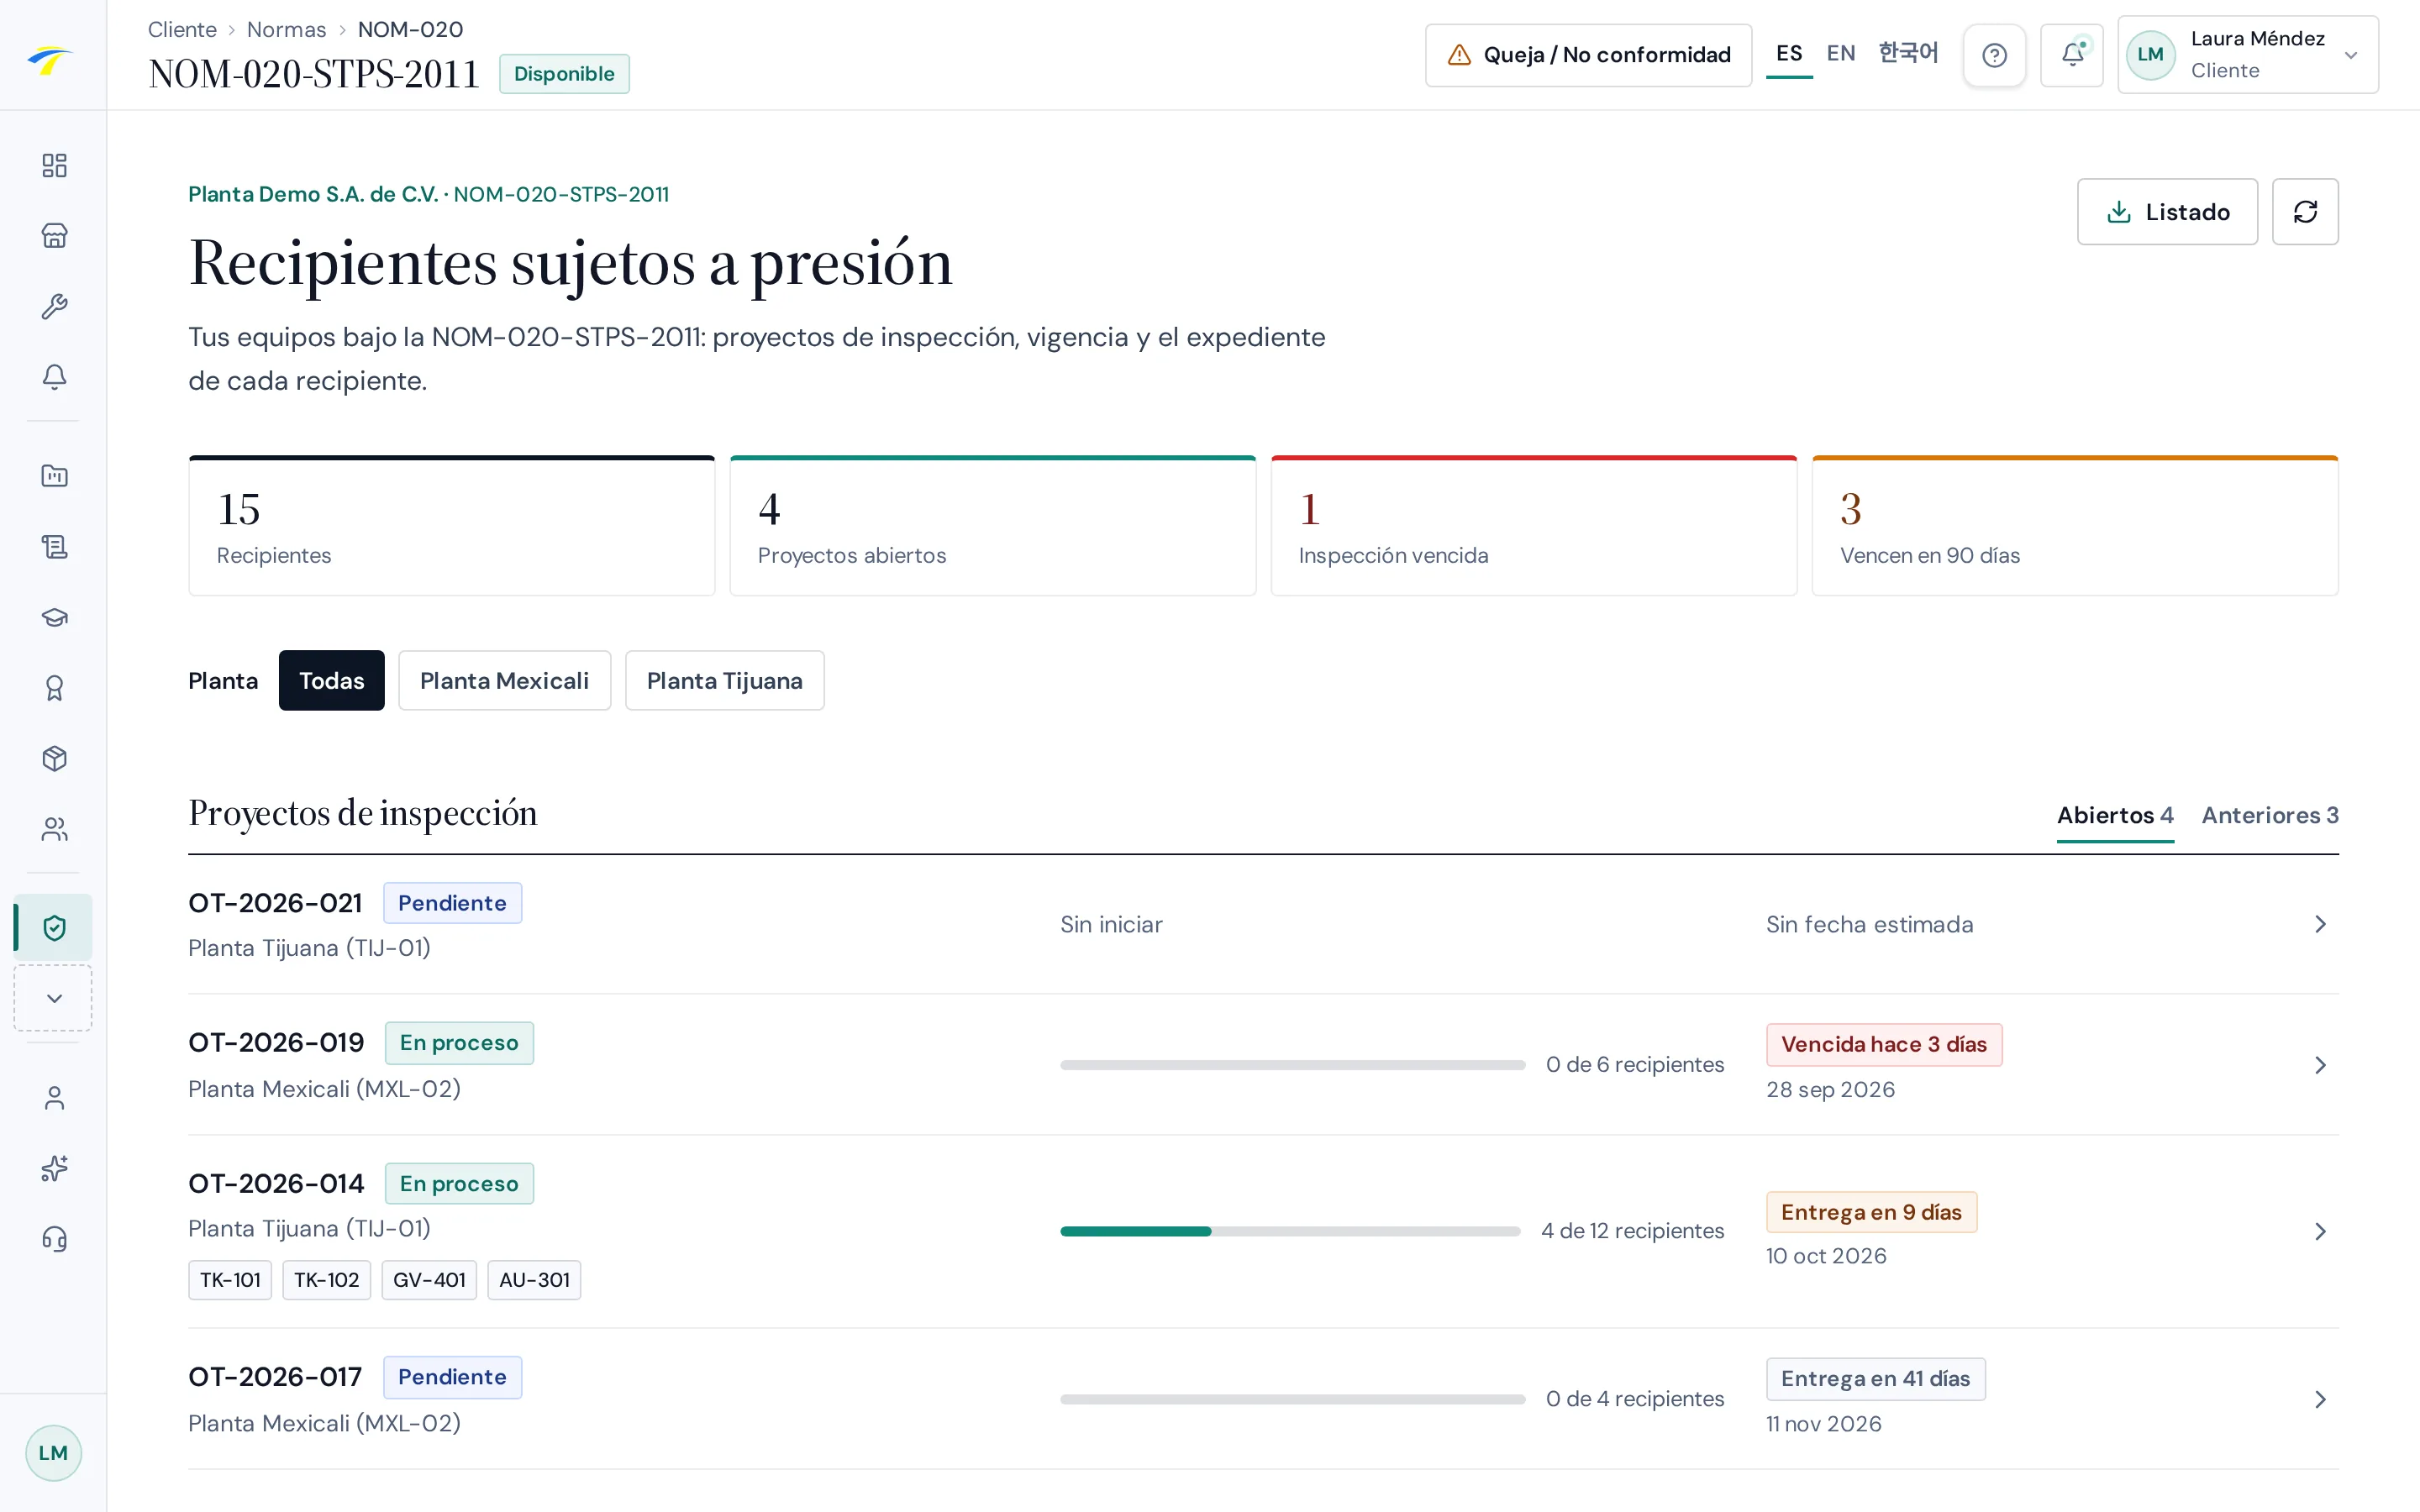Switch to the Anteriores 3 tab
The width and height of the screenshot is (2420, 1512).
coord(2270,816)
